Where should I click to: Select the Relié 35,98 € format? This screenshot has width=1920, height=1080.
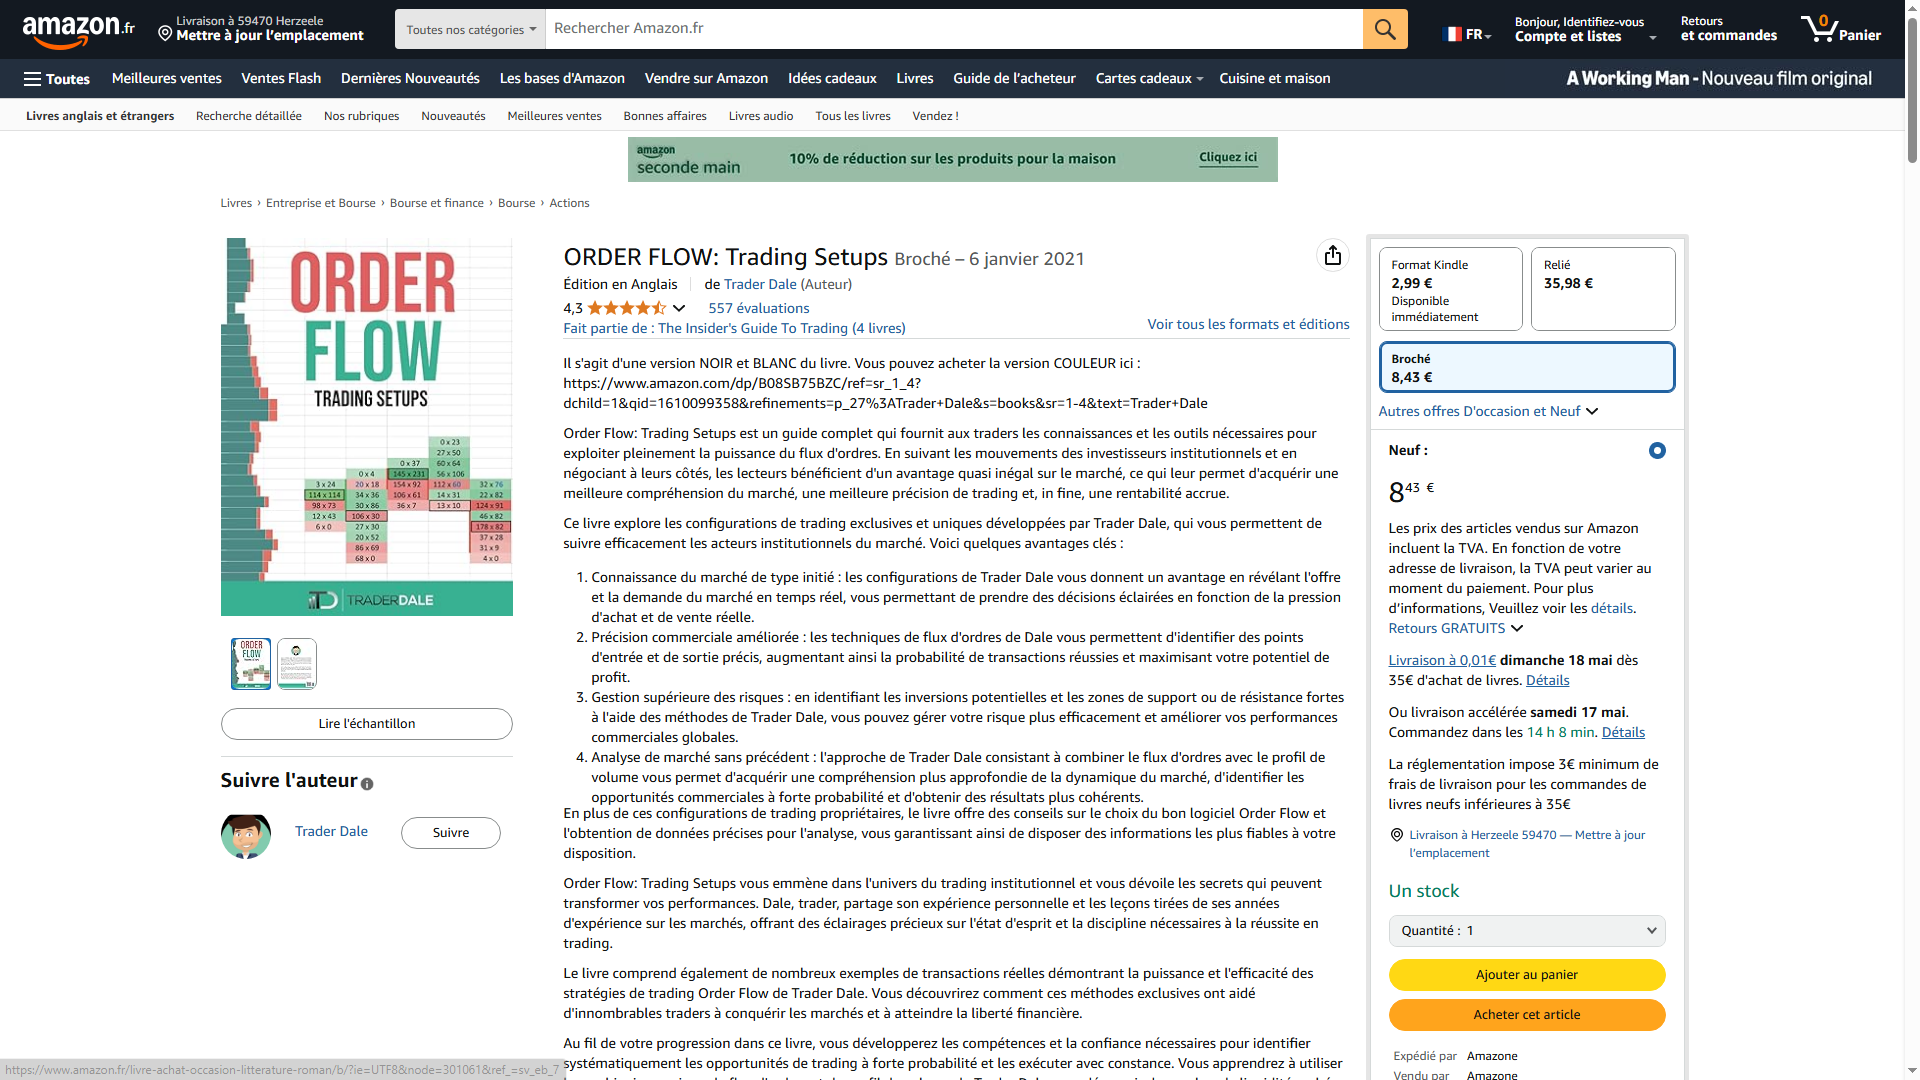tap(1602, 289)
